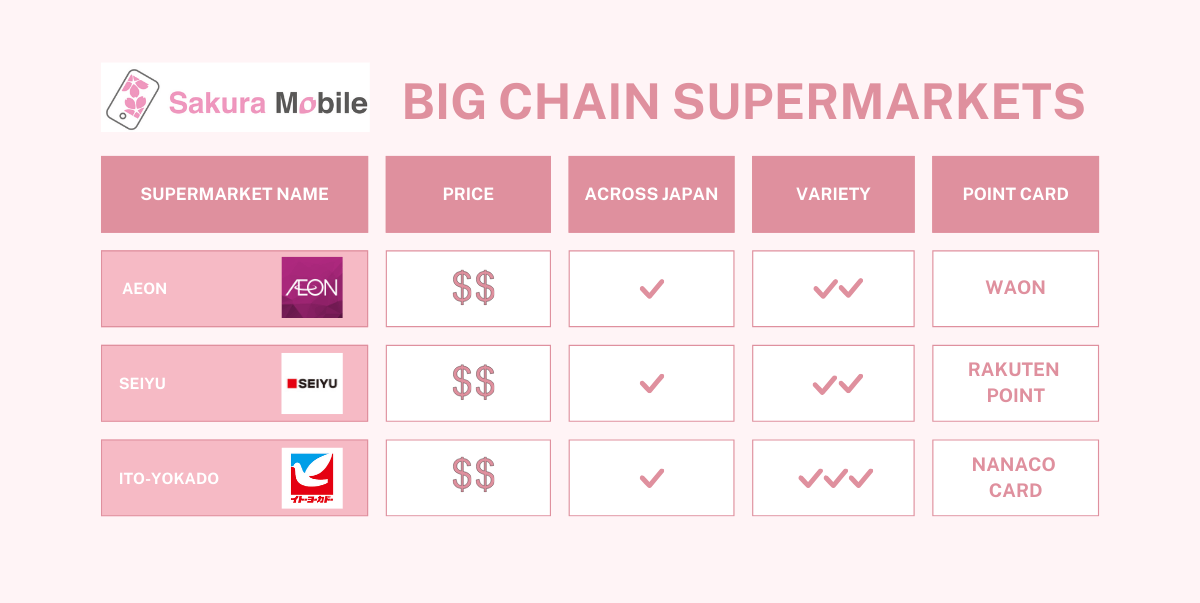
Task: Click the Rakuten Point label
Action: click(x=1015, y=383)
